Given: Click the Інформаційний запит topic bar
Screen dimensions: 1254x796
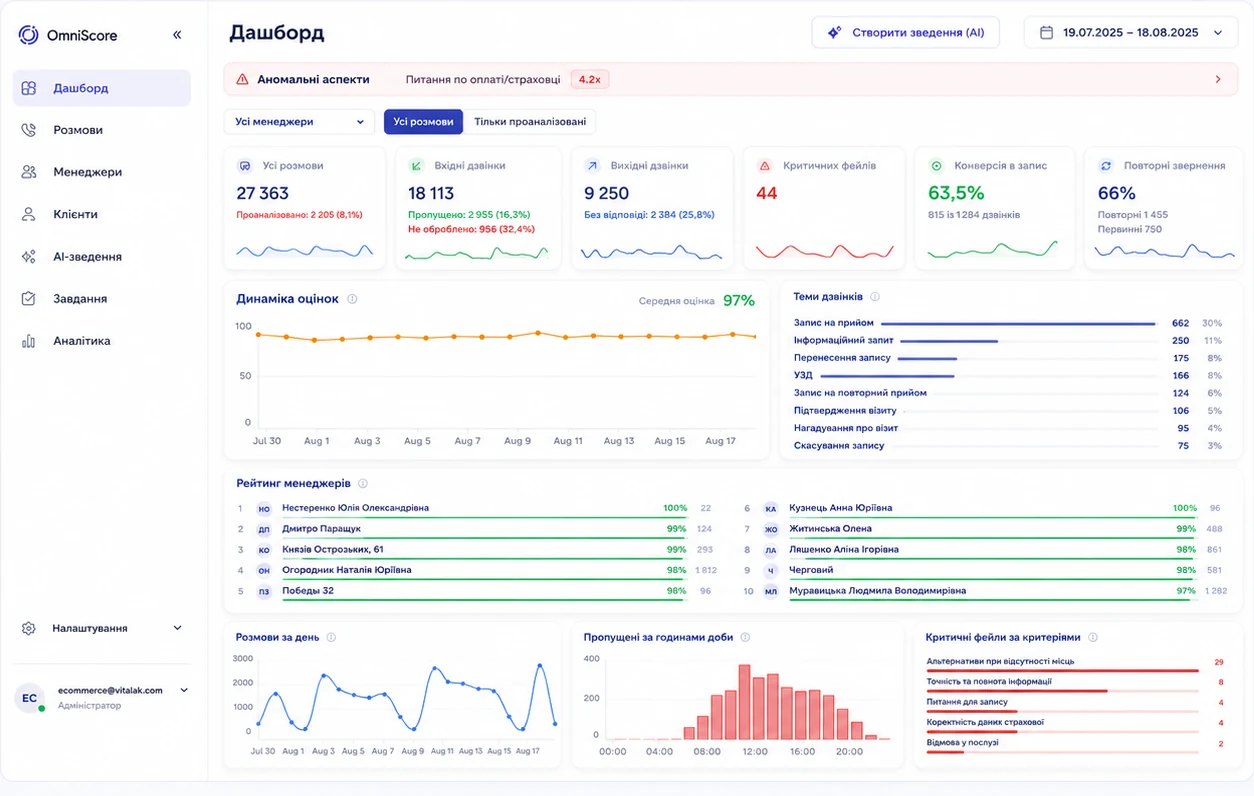Looking at the screenshot, I should pos(948,341).
